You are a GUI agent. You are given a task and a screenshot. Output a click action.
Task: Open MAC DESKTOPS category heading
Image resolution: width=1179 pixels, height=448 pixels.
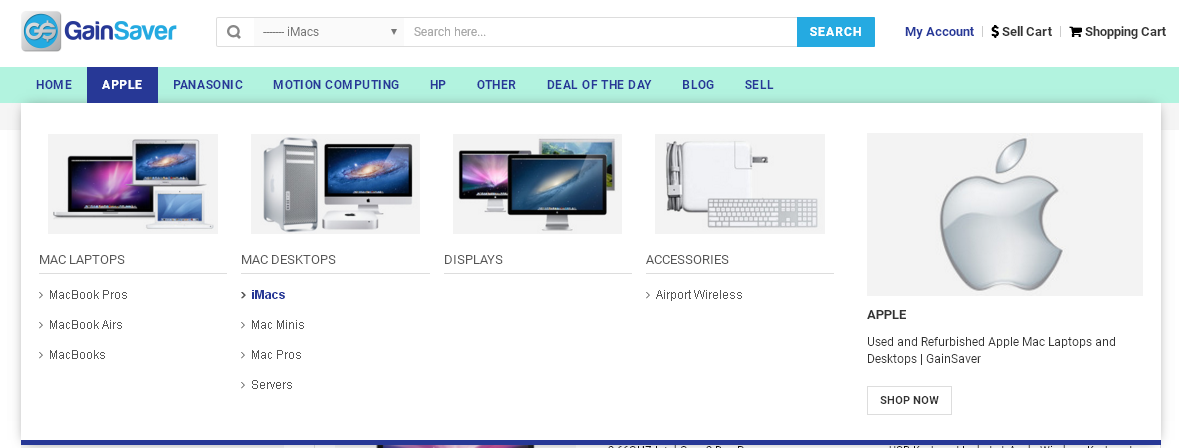point(288,259)
